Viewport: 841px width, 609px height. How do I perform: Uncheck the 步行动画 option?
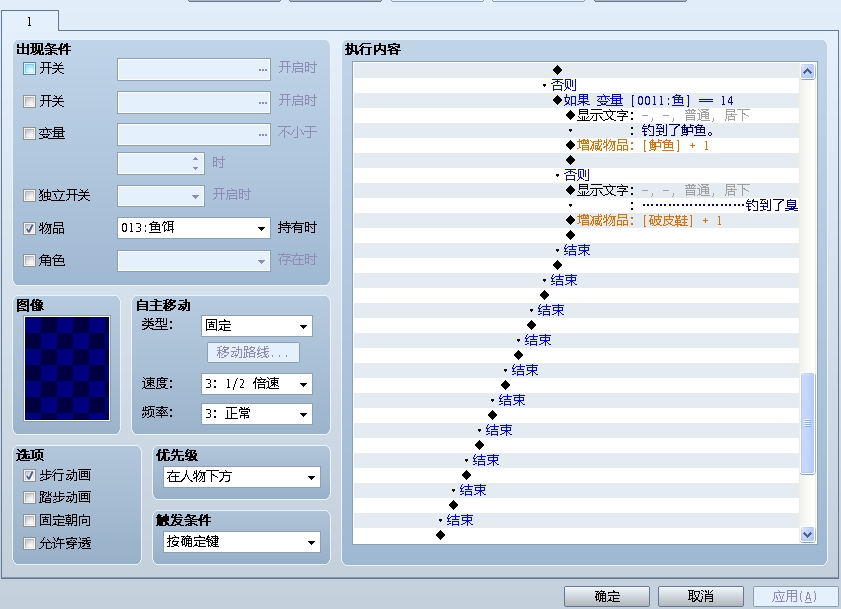[x=29, y=475]
